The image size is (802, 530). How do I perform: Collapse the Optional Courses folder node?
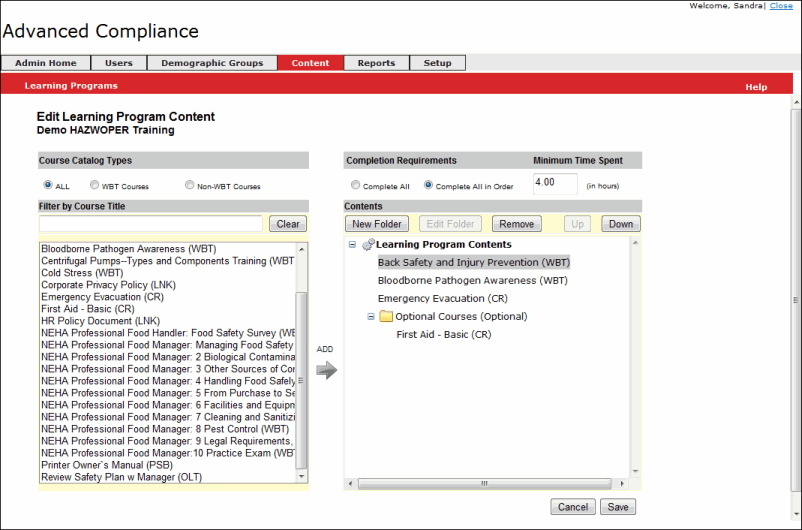pyautogui.click(x=371, y=317)
